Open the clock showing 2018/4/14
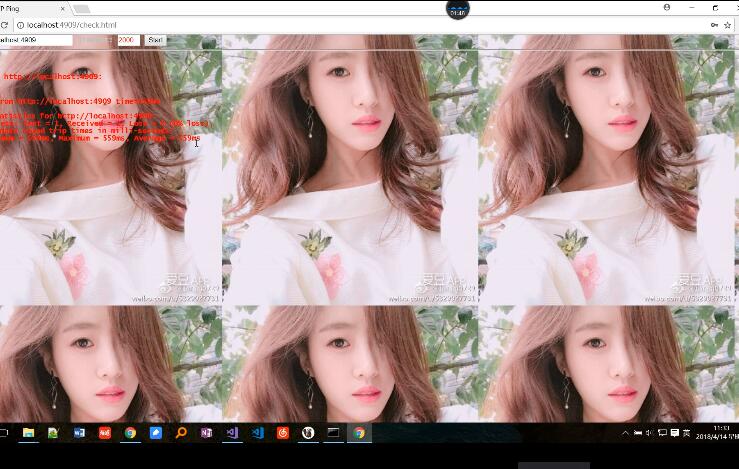Screen dimensions: 739x469 717,433
